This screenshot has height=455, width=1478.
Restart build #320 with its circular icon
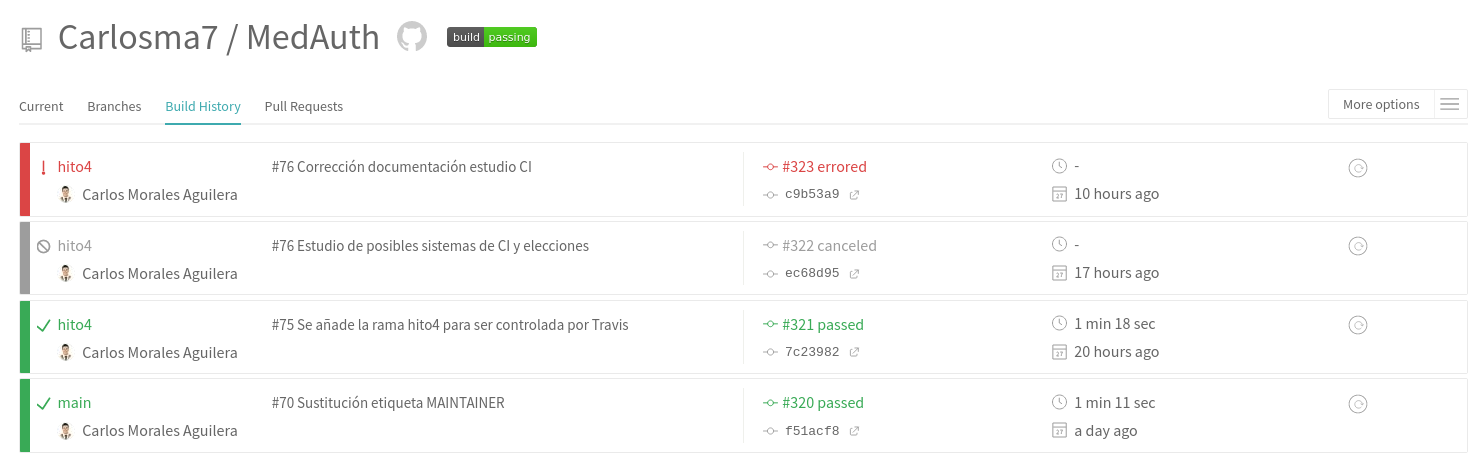[x=1358, y=404]
